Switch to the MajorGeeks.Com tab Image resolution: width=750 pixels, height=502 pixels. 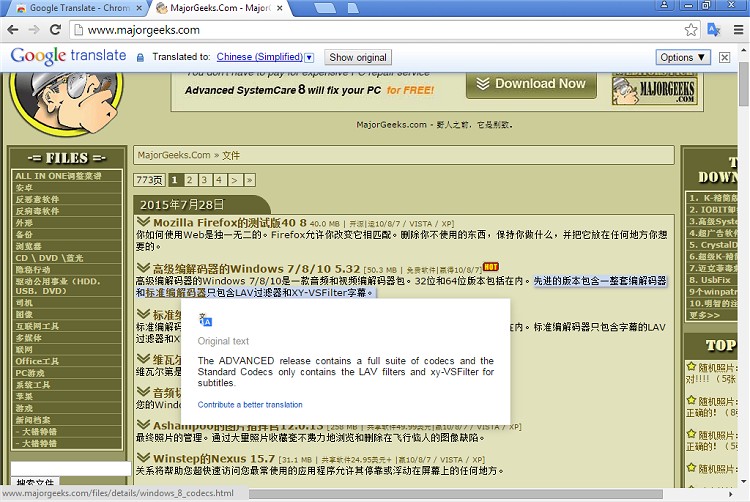point(220,8)
